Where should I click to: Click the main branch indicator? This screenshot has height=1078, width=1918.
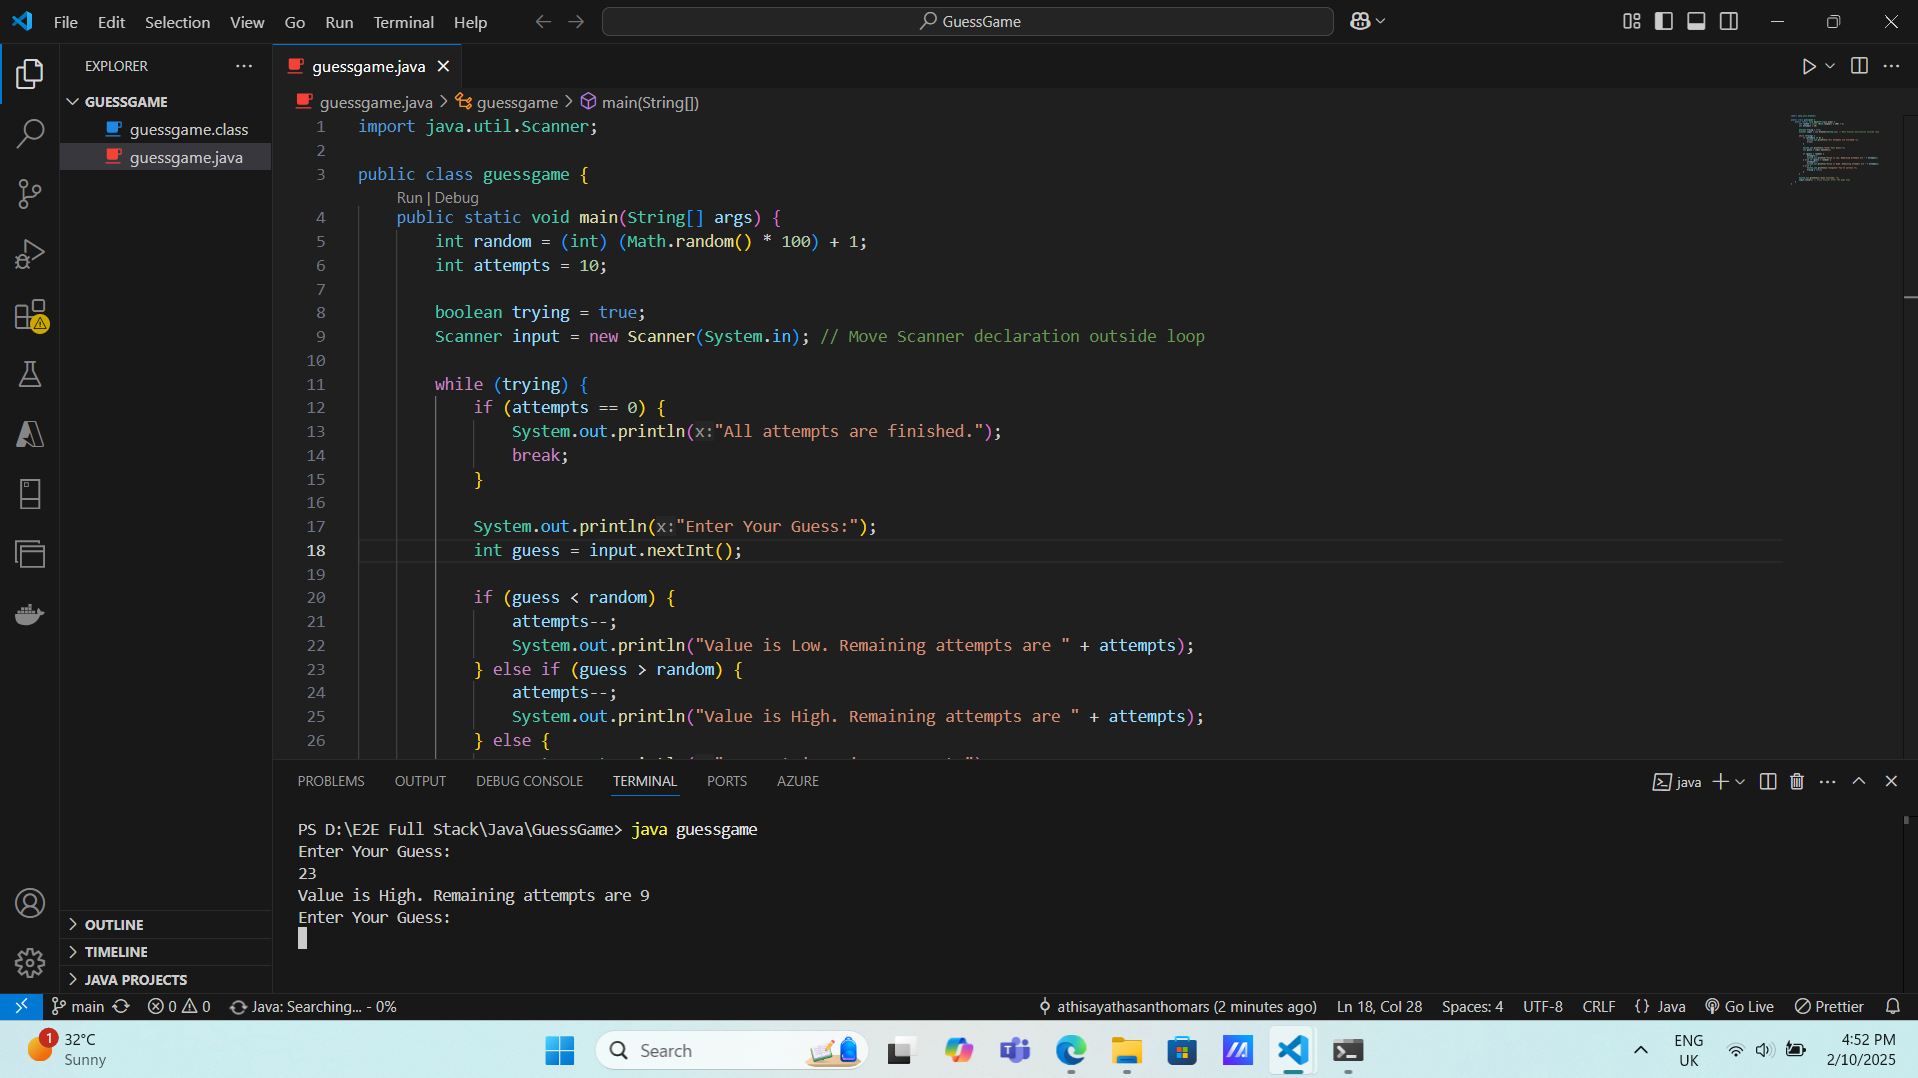point(78,1006)
